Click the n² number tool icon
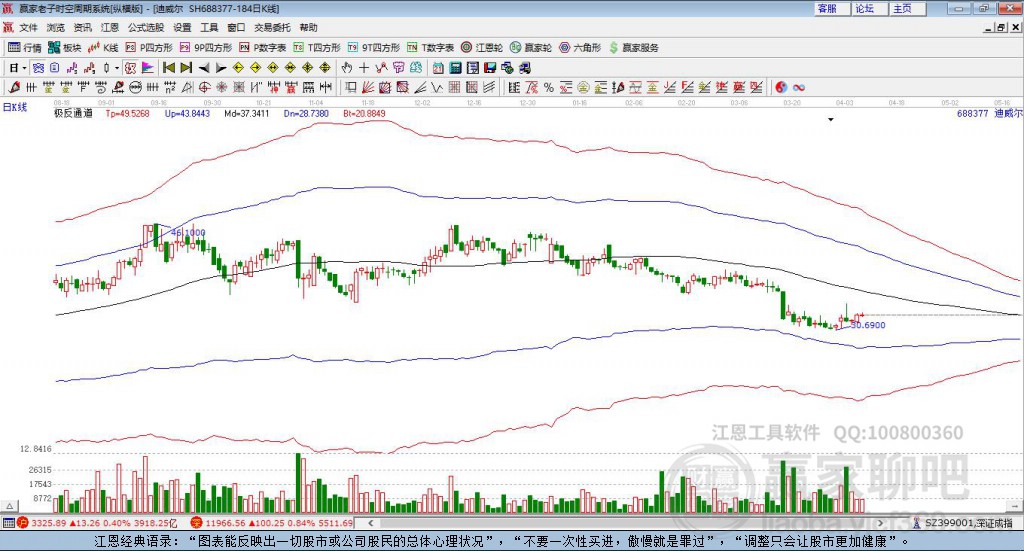 click(x=170, y=87)
